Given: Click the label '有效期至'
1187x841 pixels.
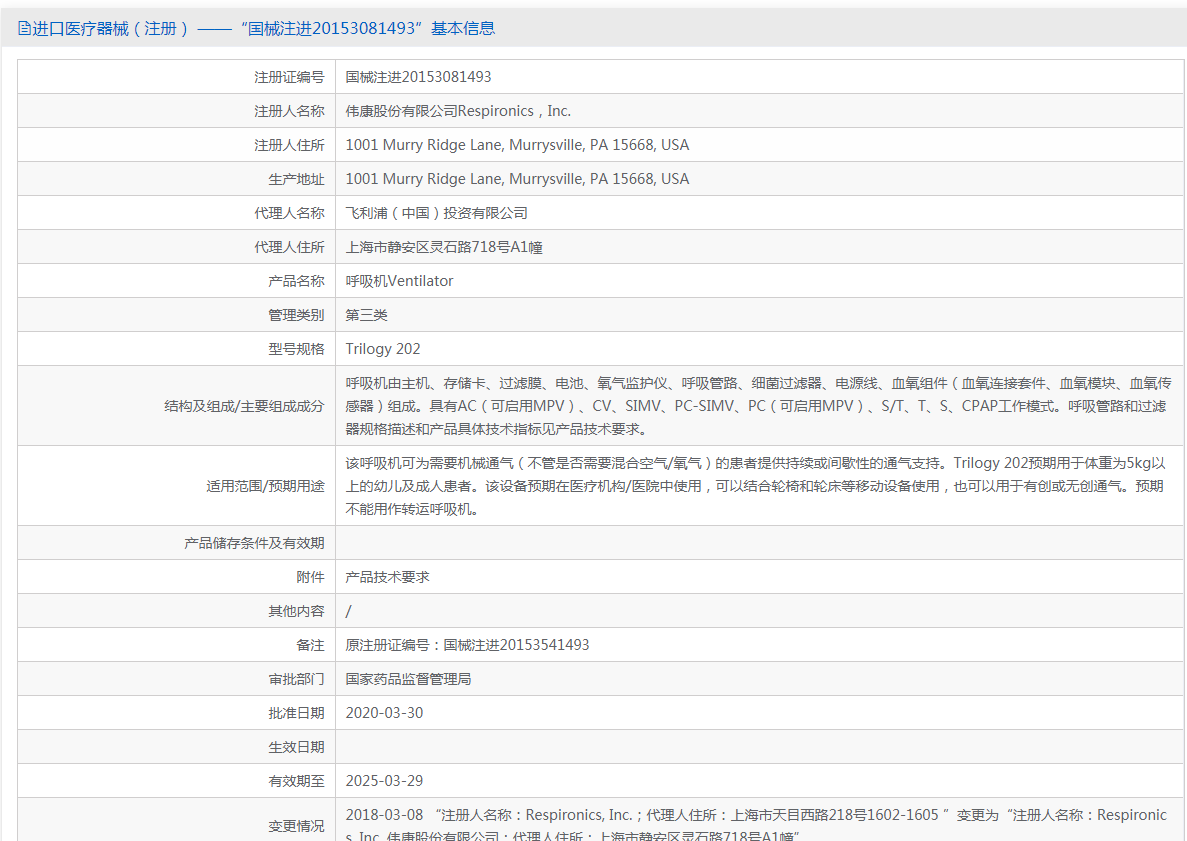Looking at the screenshot, I should (x=296, y=782).
